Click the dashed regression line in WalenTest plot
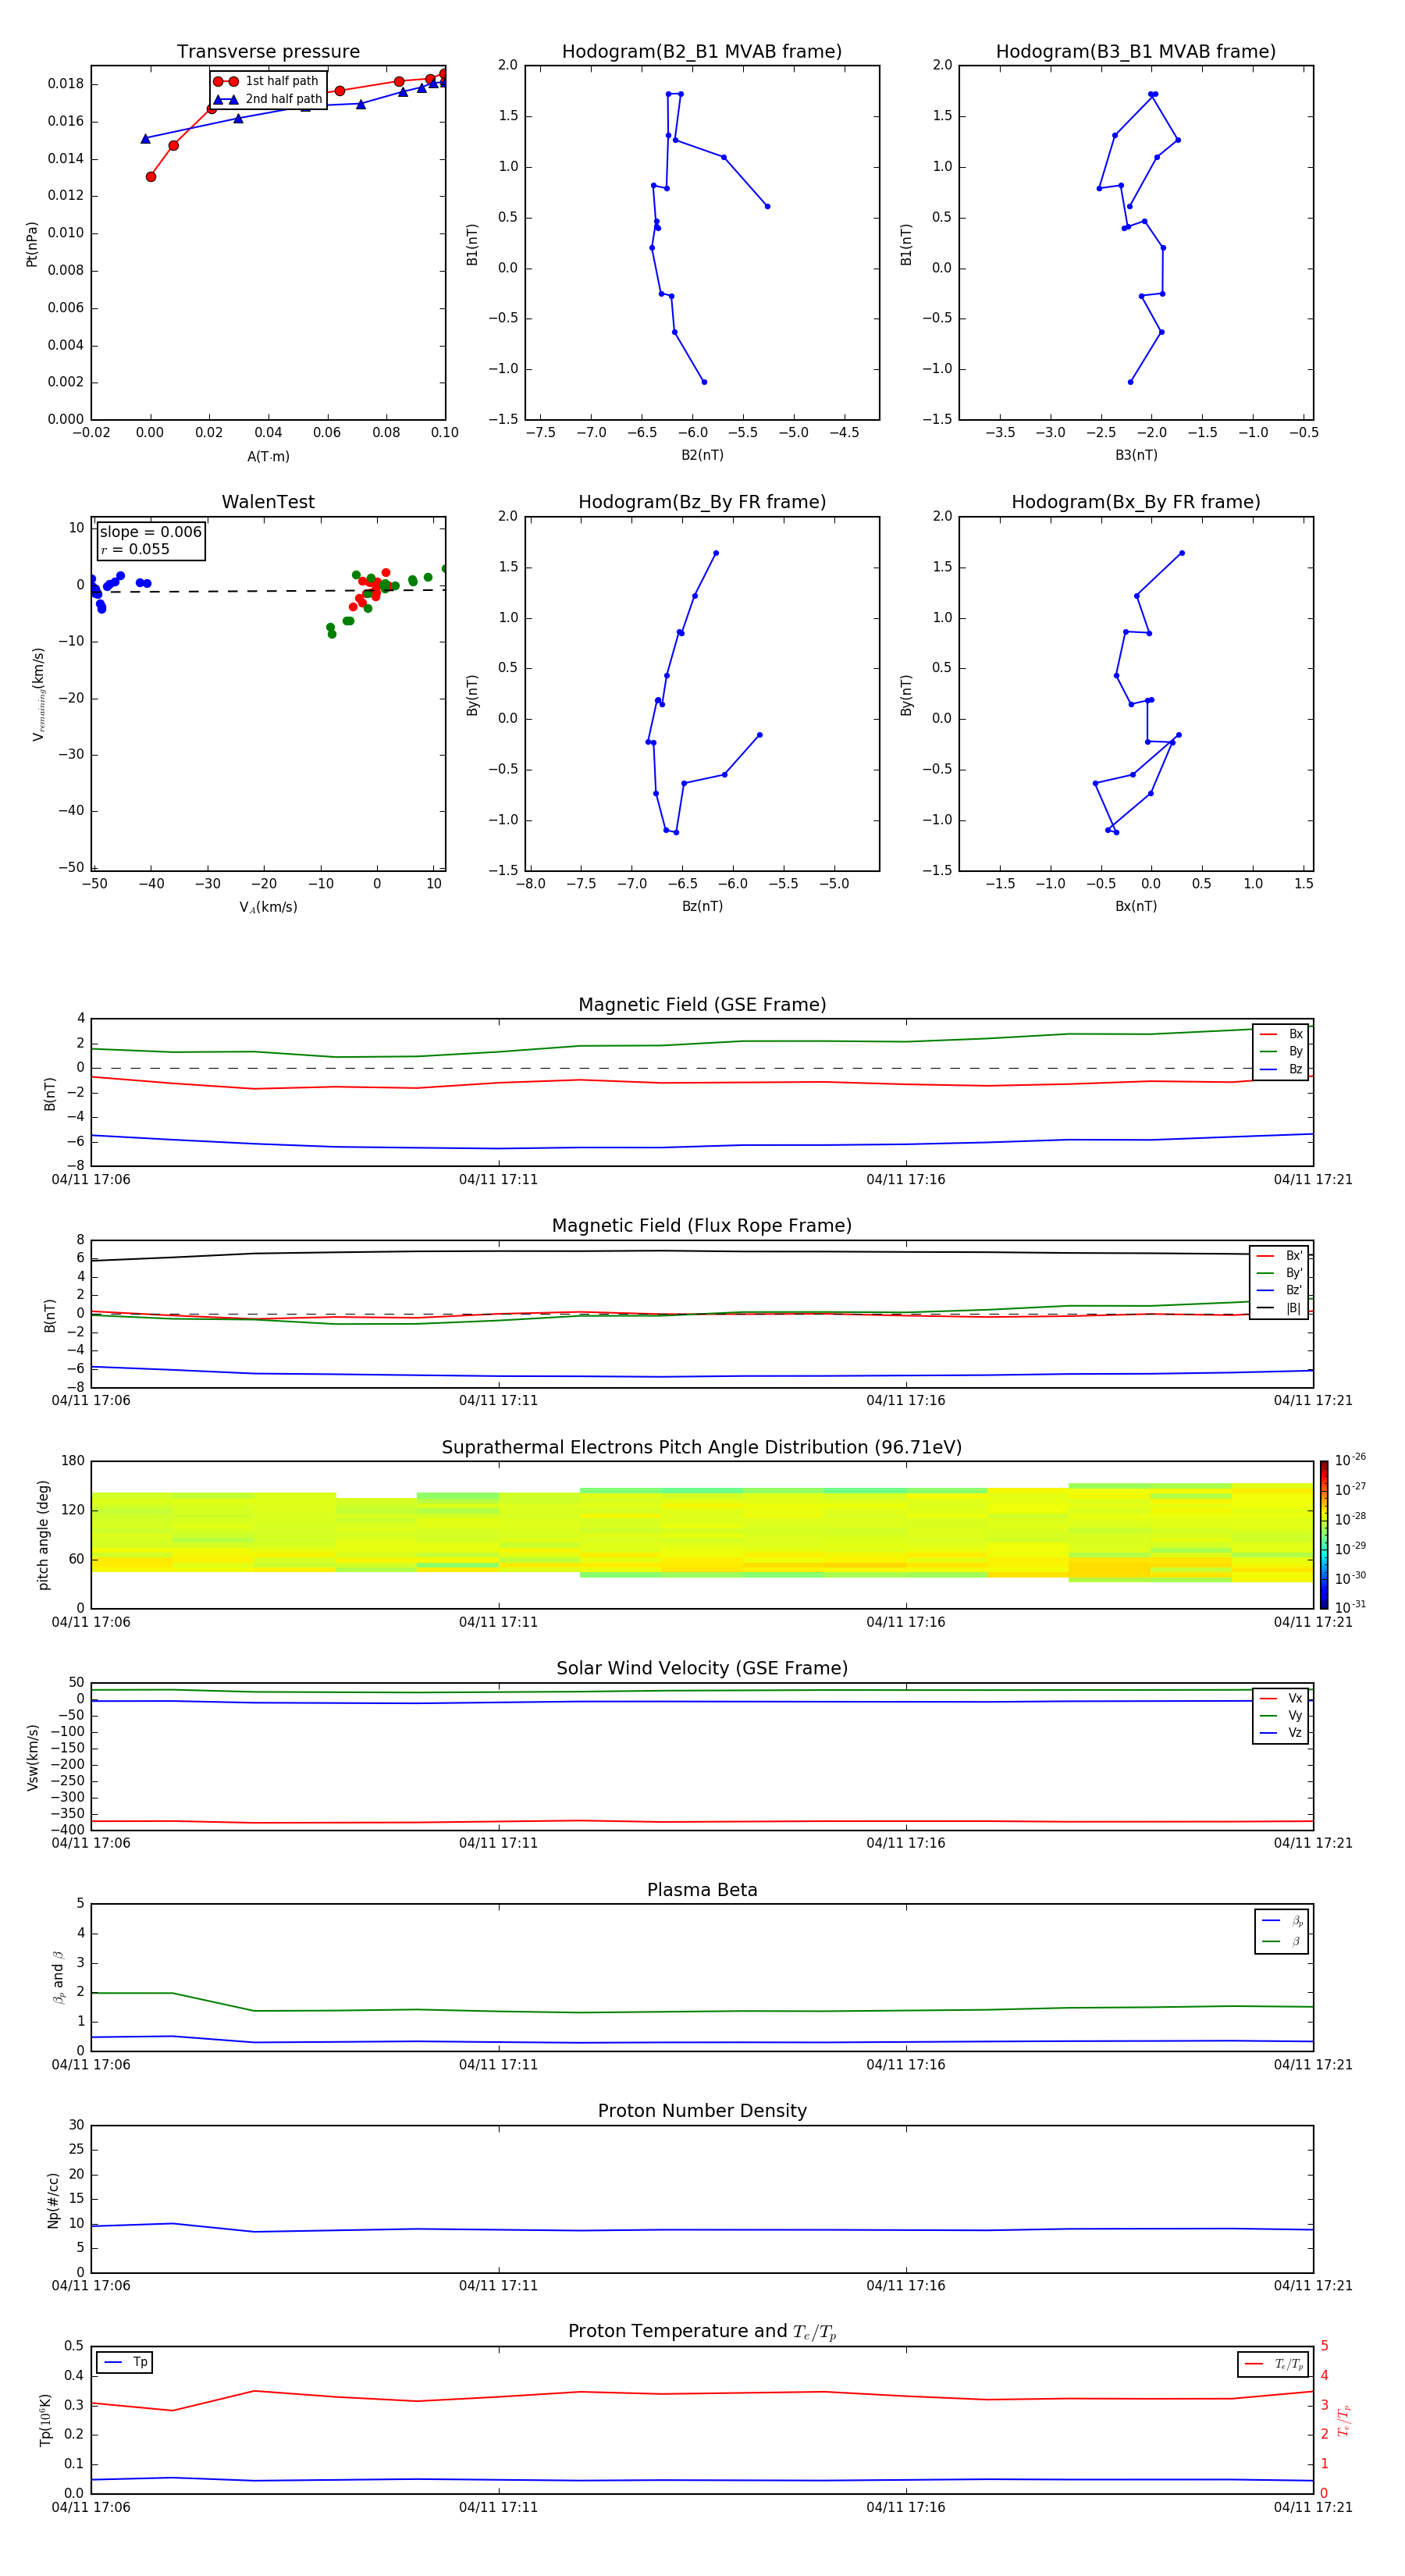 (268, 591)
